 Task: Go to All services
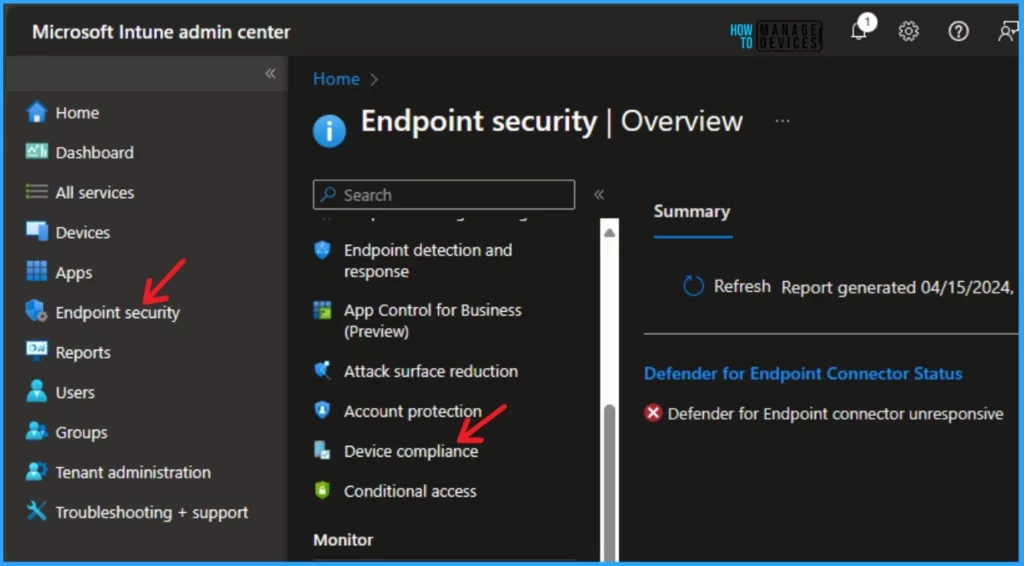tap(95, 193)
